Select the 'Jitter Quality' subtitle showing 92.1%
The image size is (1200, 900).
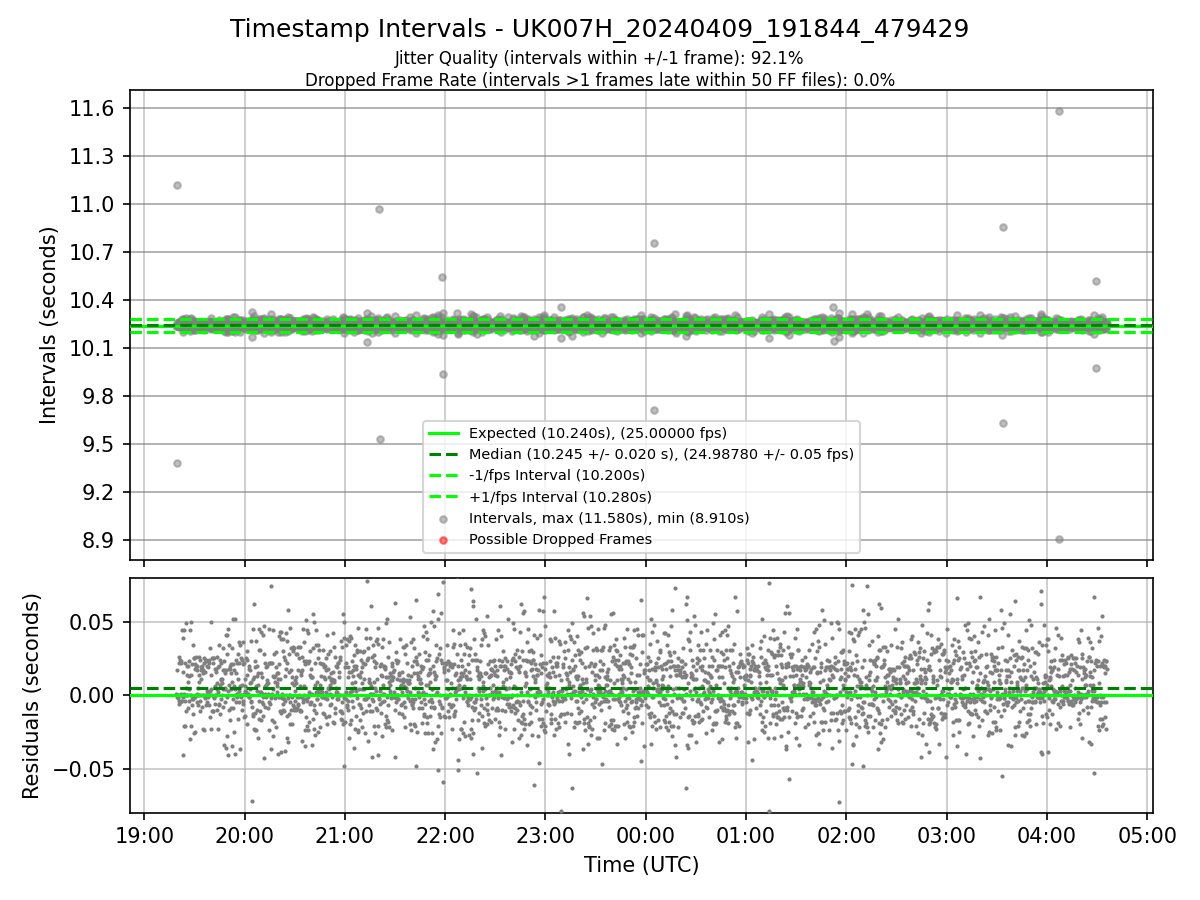click(599, 59)
